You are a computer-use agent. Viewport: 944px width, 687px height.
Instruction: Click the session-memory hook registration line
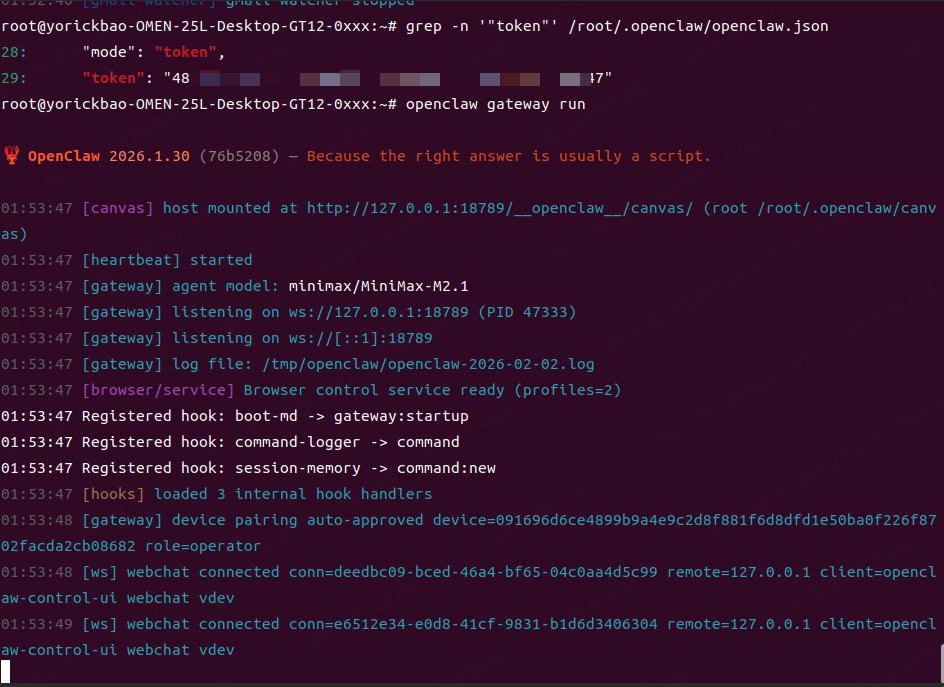tap(288, 468)
